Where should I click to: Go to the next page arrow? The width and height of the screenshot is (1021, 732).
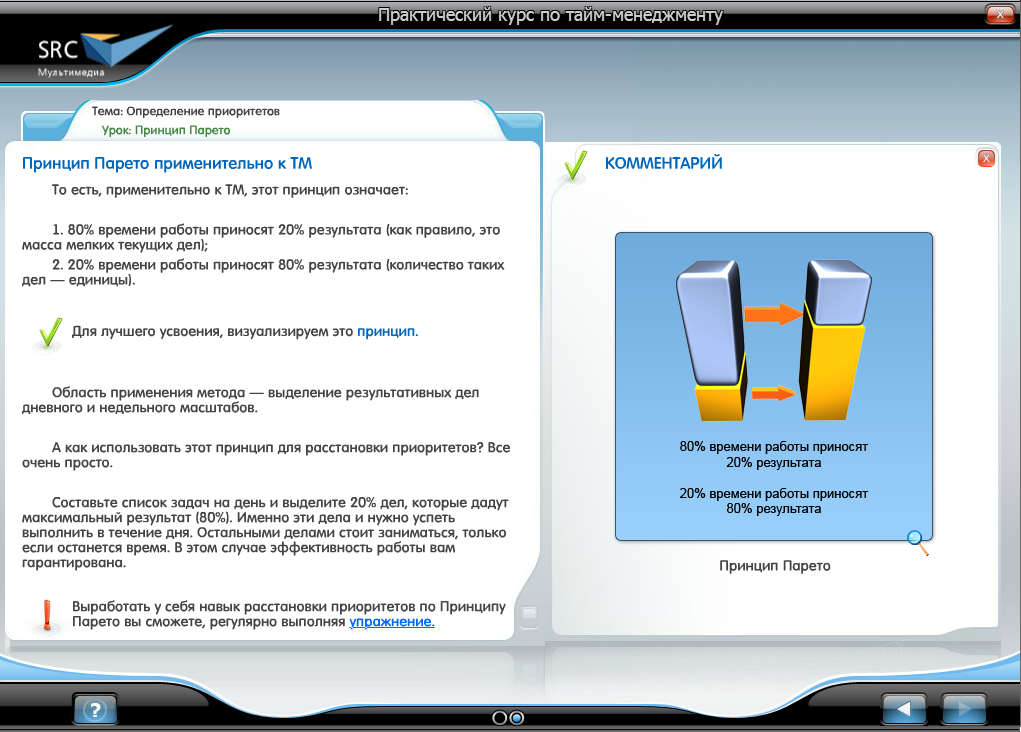964,709
